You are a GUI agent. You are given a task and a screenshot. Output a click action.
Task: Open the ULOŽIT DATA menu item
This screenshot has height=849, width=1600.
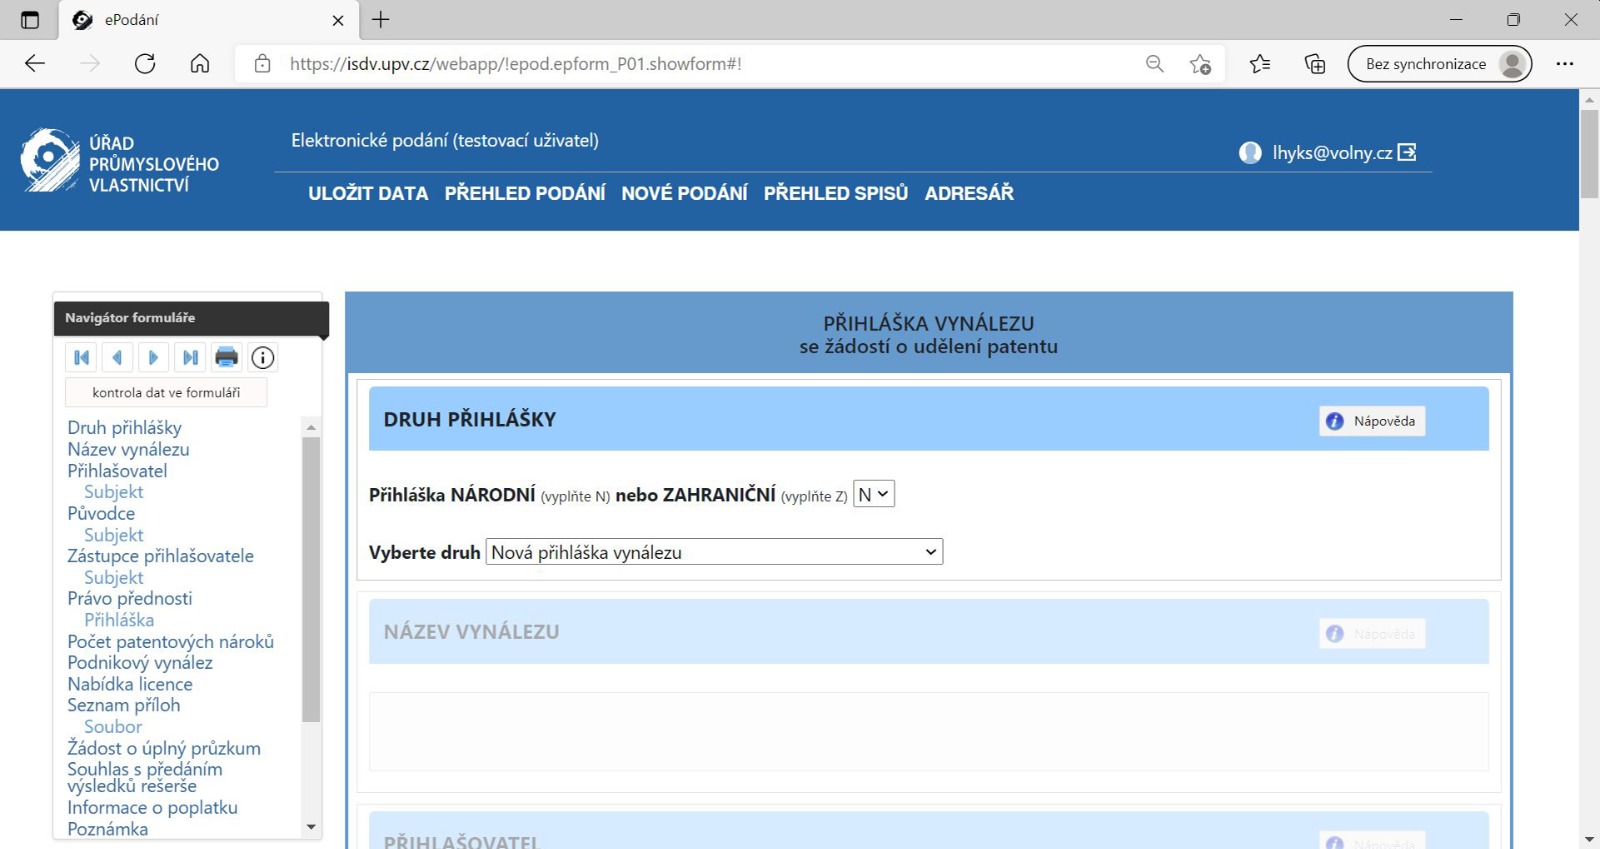pyautogui.click(x=368, y=193)
